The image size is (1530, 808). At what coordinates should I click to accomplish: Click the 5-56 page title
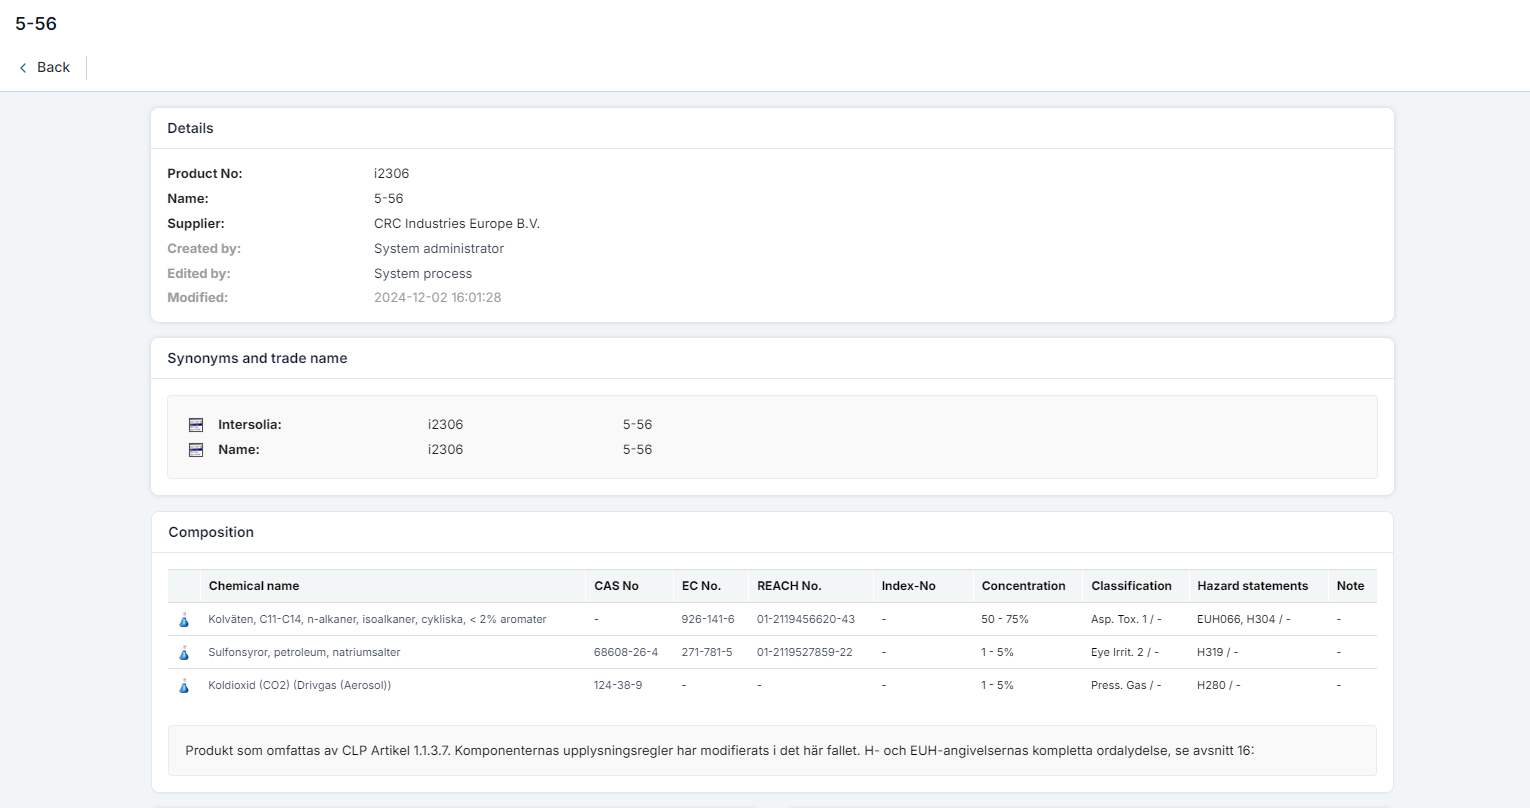click(36, 23)
